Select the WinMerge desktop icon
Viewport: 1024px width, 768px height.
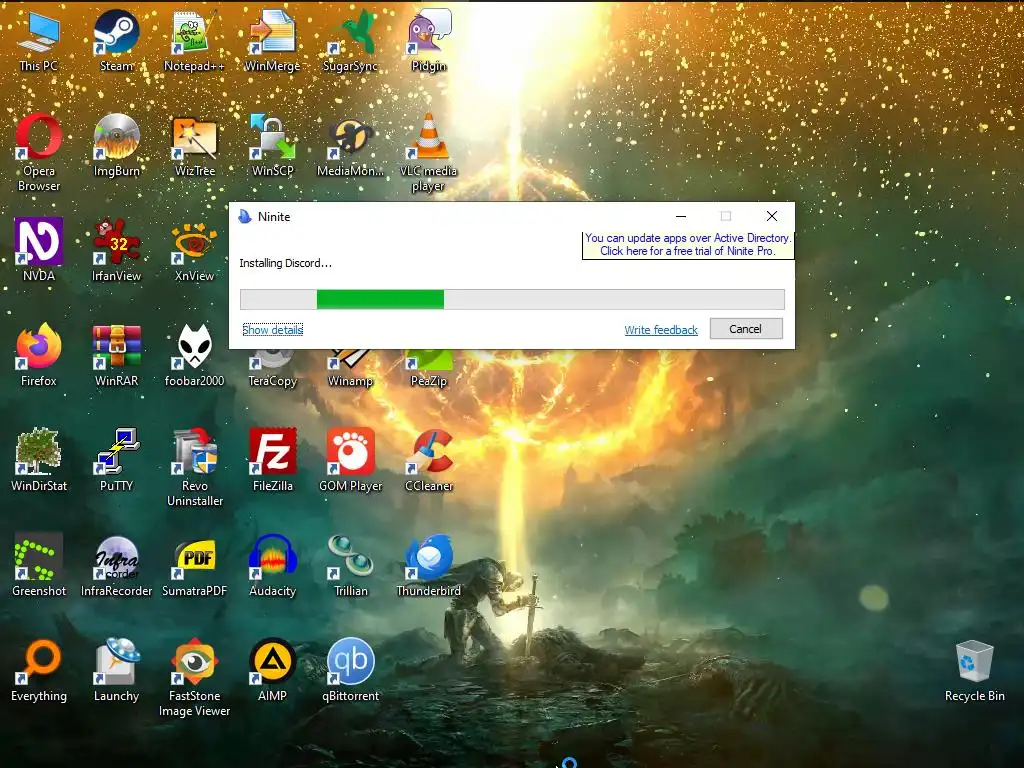click(x=272, y=39)
